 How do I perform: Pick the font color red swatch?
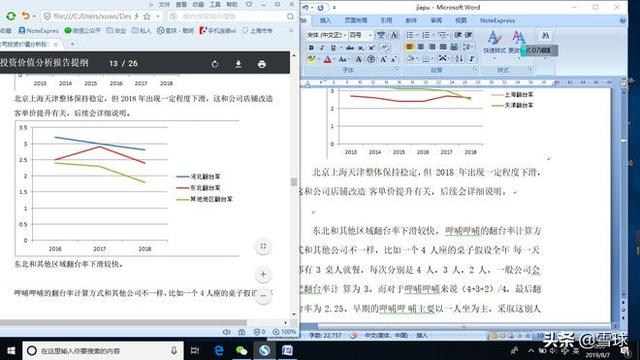tap(327, 60)
